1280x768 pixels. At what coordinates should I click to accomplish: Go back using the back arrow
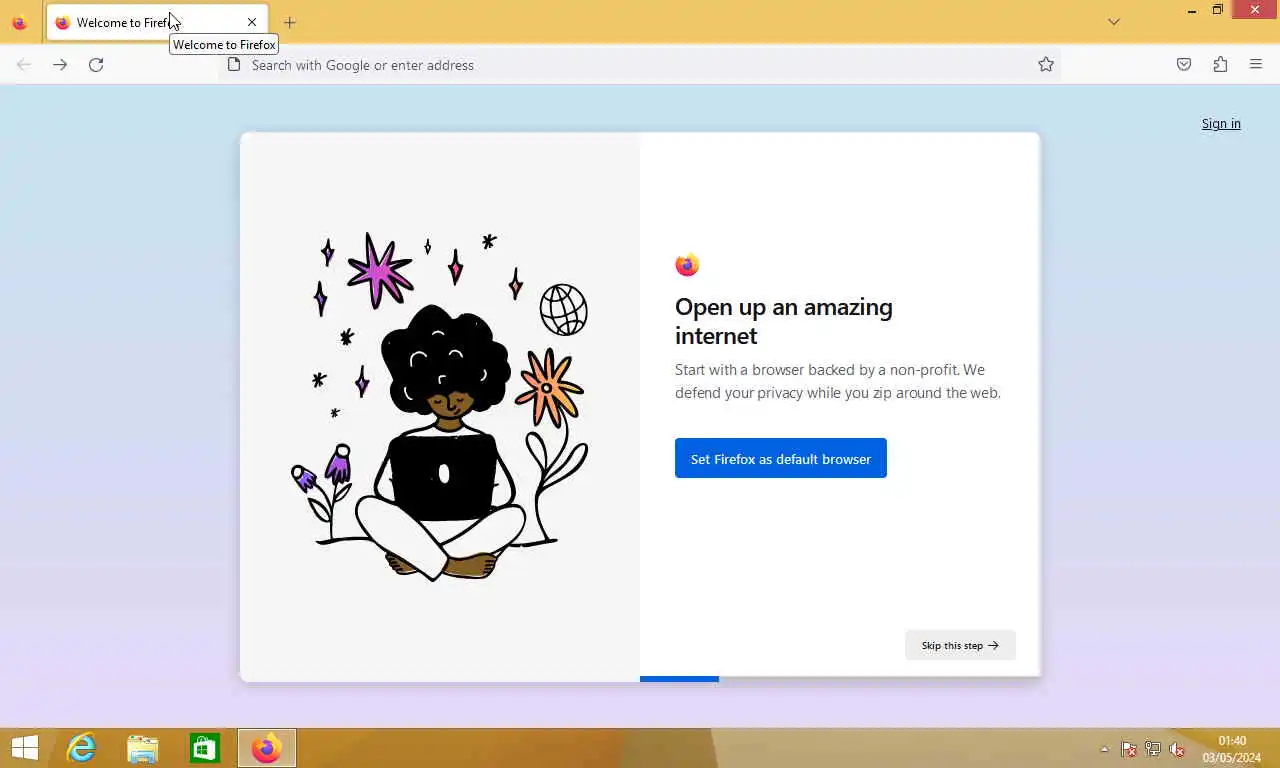click(24, 65)
